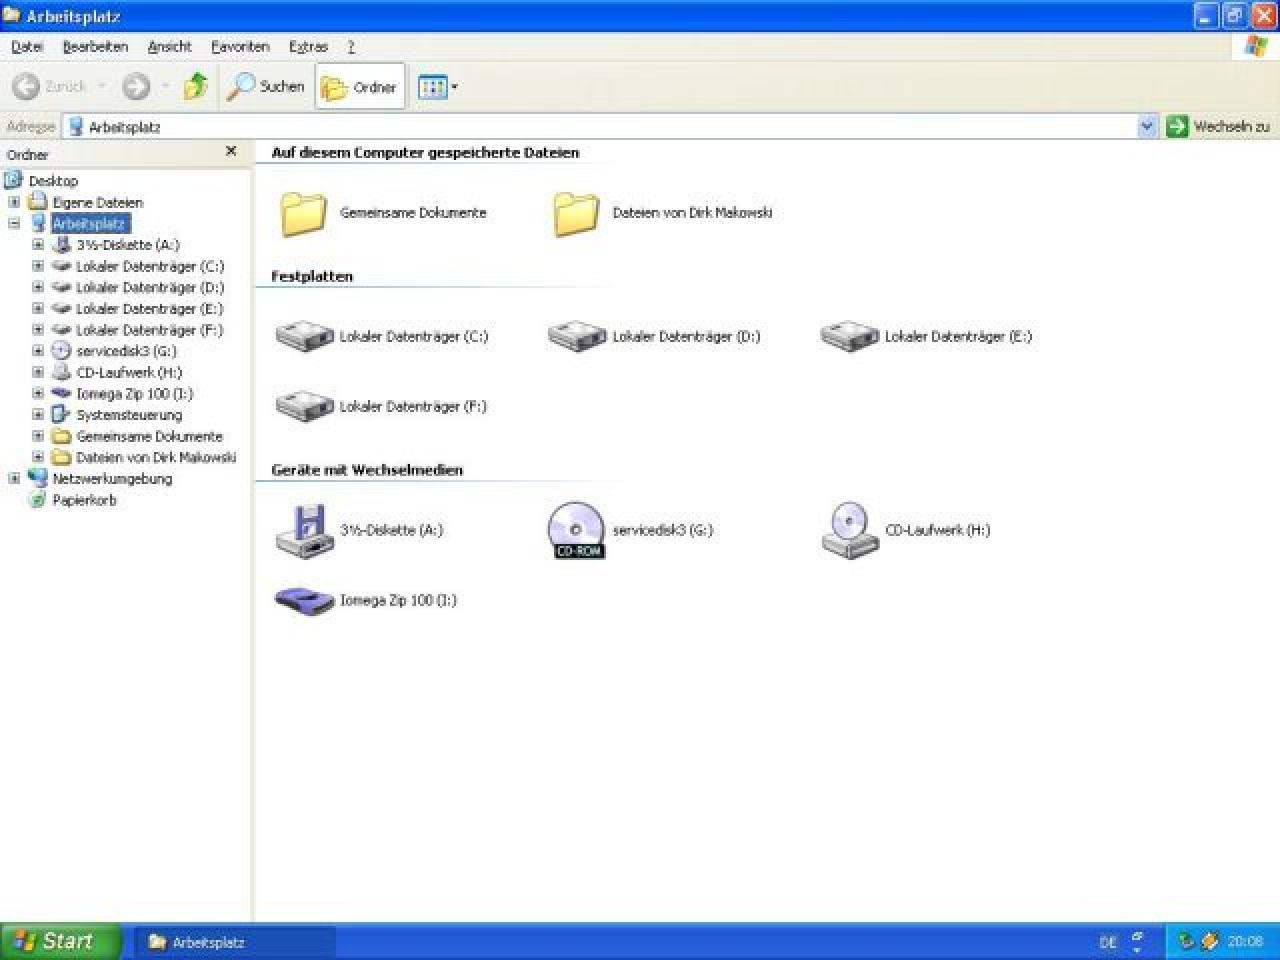Select Lokaler Datenträger (D:) in the tree
The width and height of the screenshot is (1280, 960).
[150, 287]
